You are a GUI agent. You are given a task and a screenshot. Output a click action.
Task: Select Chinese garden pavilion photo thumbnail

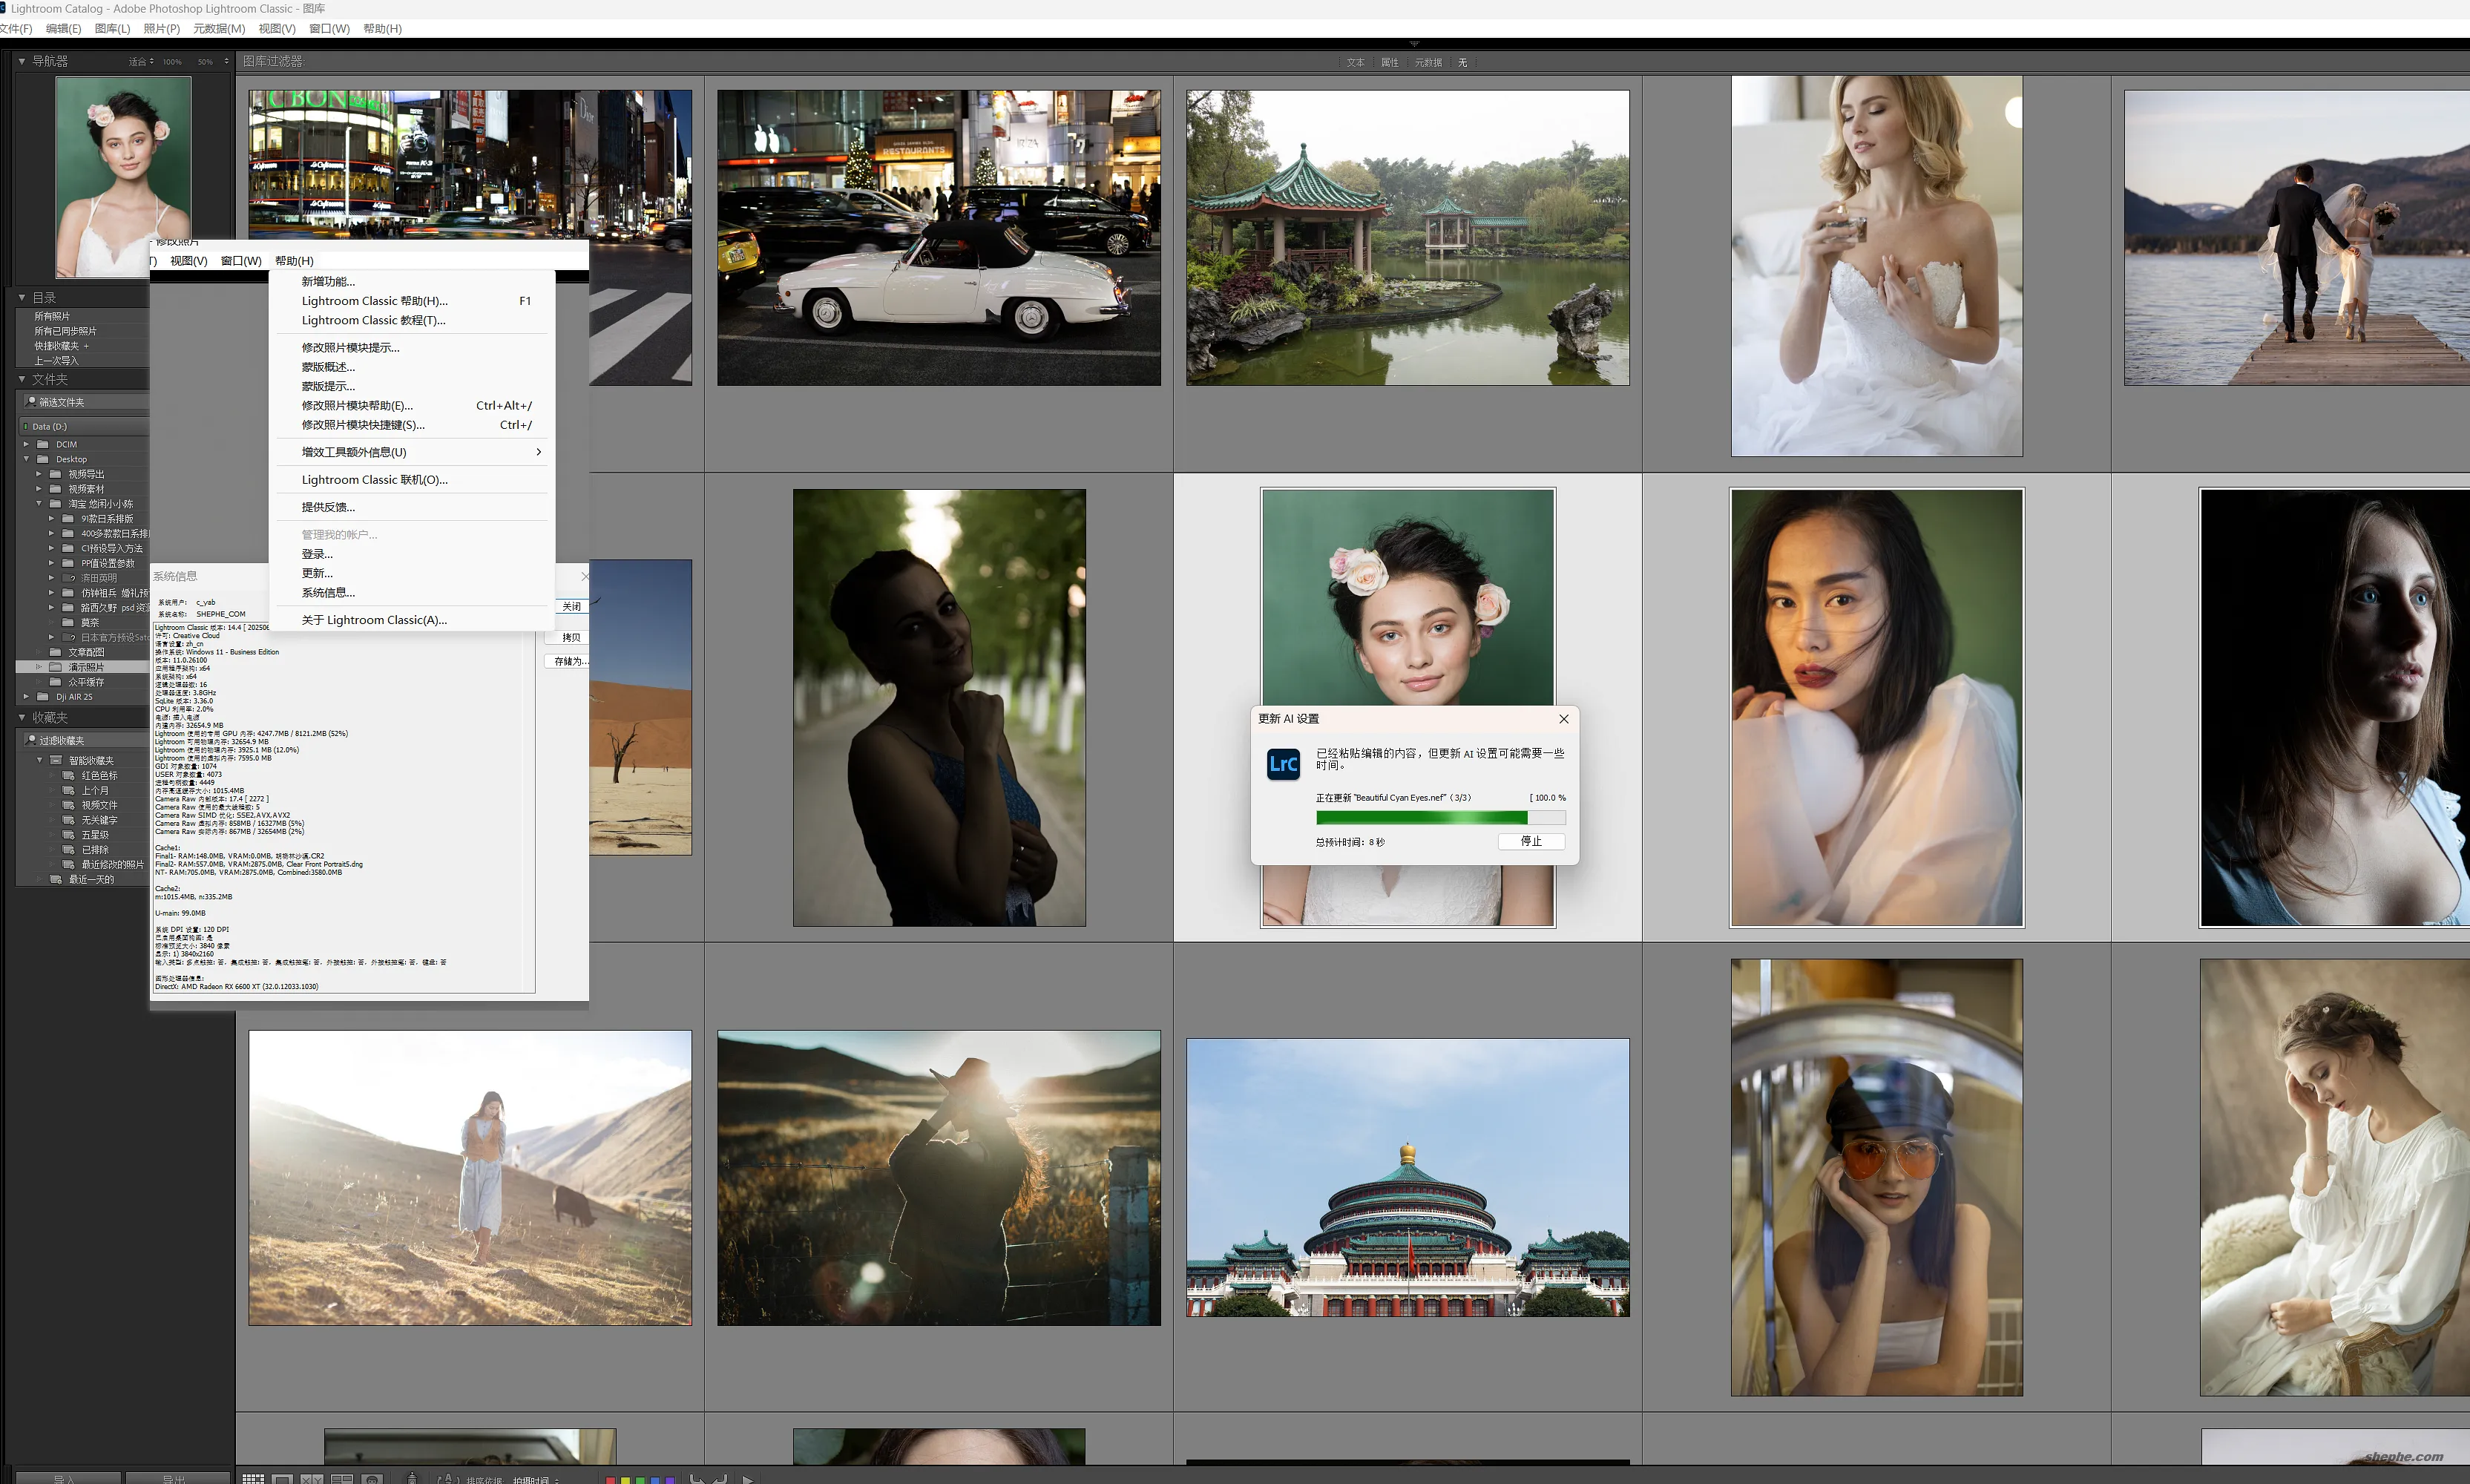click(x=1407, y=238)
